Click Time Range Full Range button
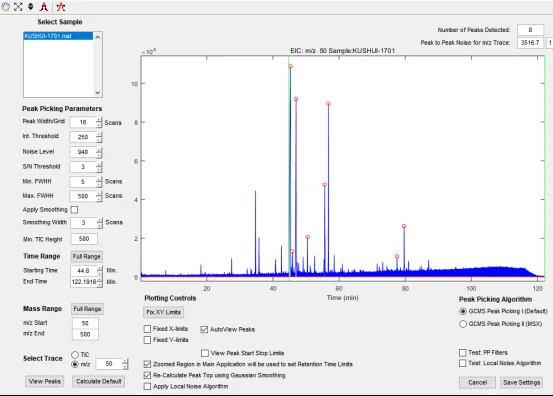Screen dimensions: 553x396 (87, 256)
